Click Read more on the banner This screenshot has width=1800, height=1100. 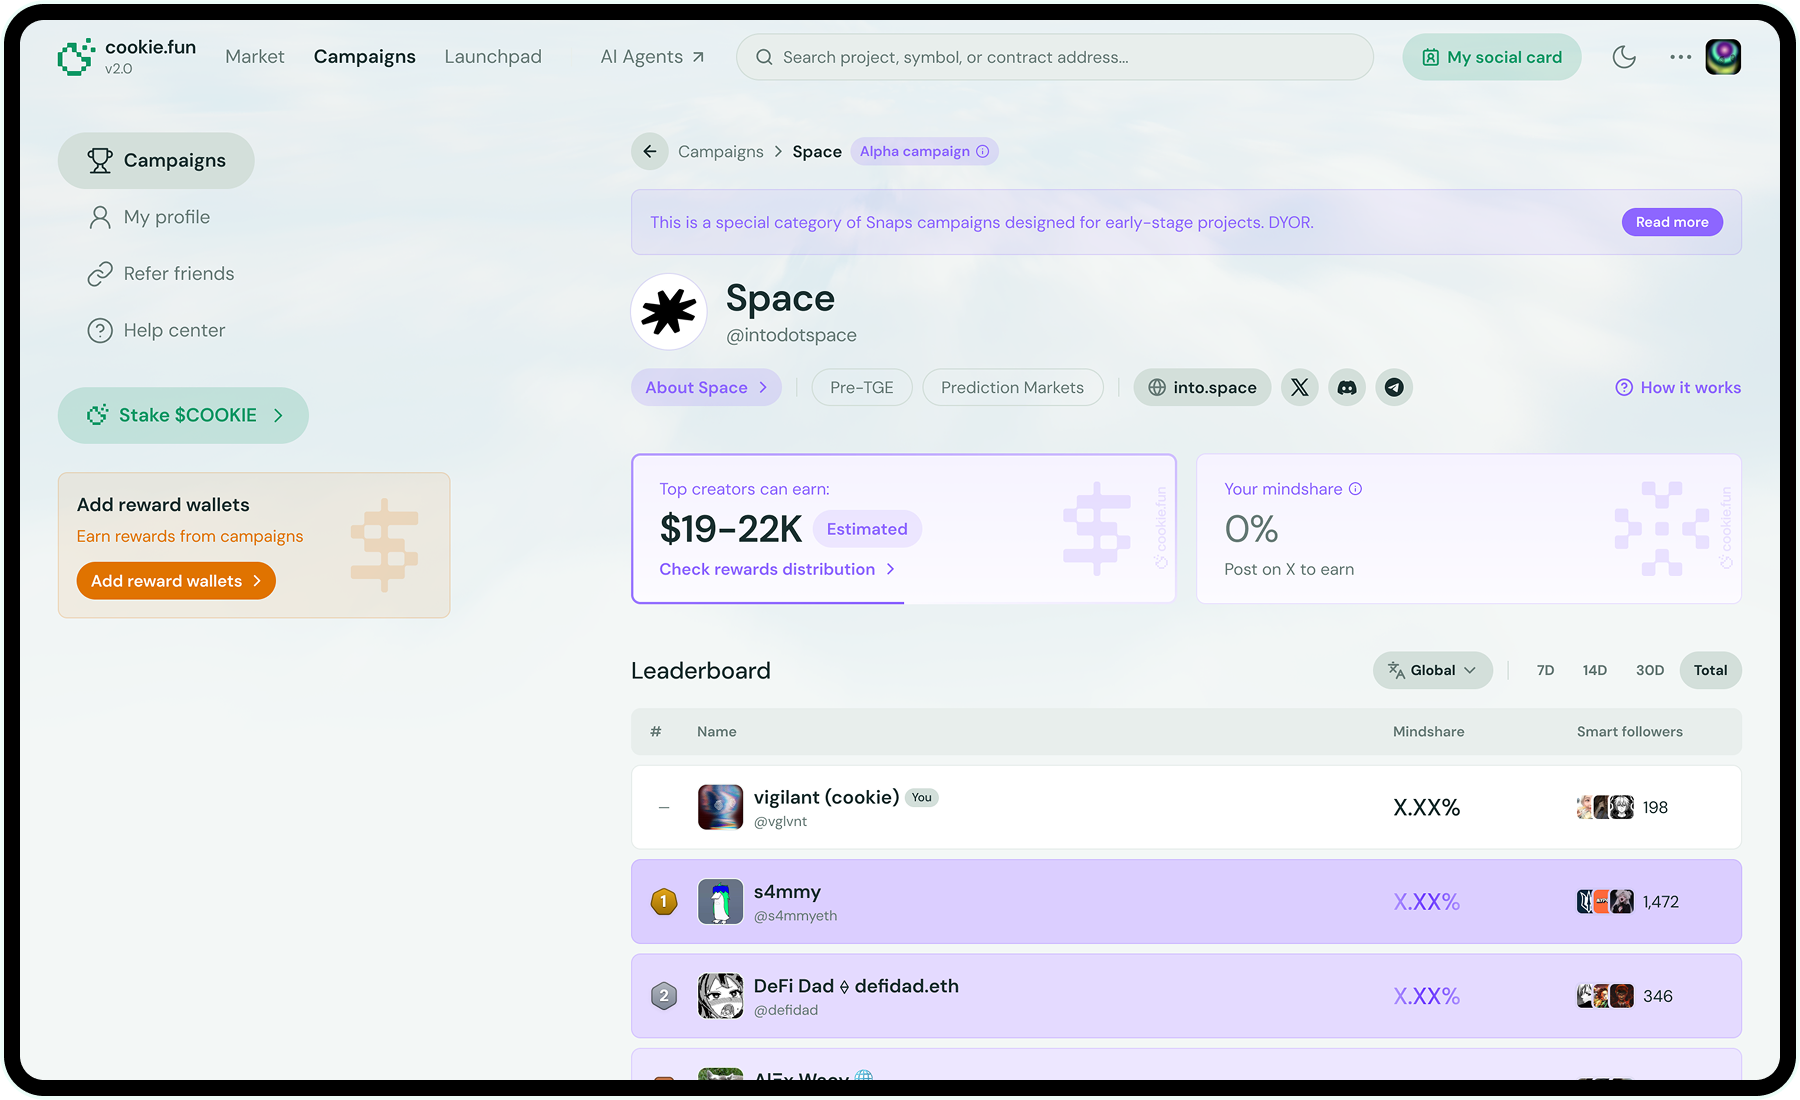pos(1672,222)
